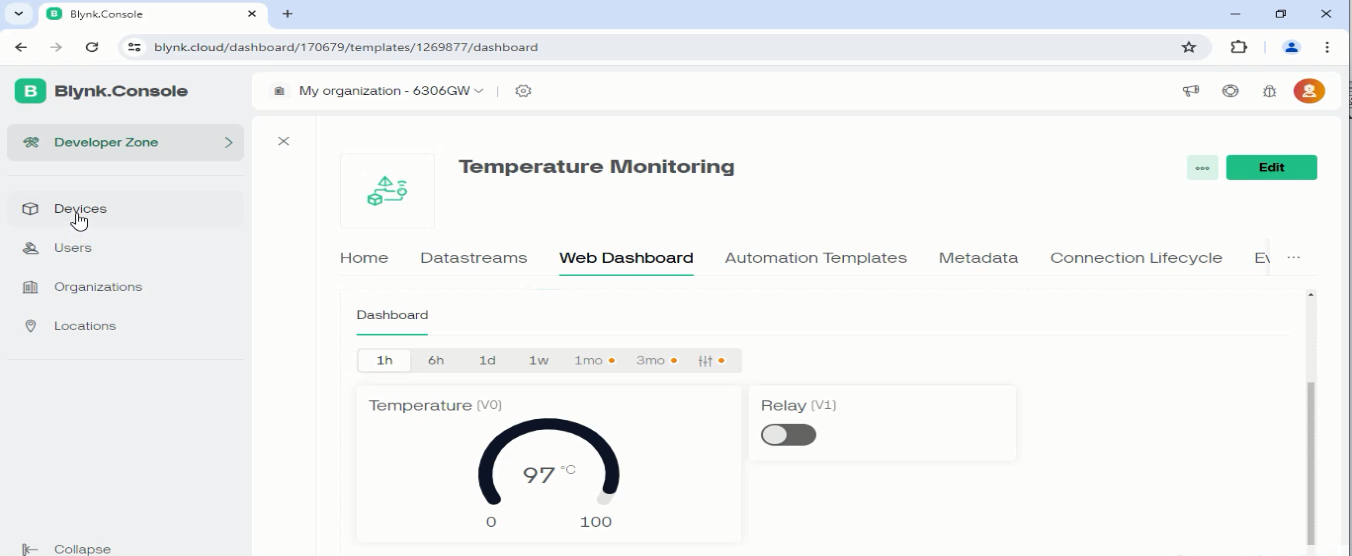The height and width of the screenshot is (556, 1352).
Task: Click the green Edit button
Action: click(x=1271, y=168)
